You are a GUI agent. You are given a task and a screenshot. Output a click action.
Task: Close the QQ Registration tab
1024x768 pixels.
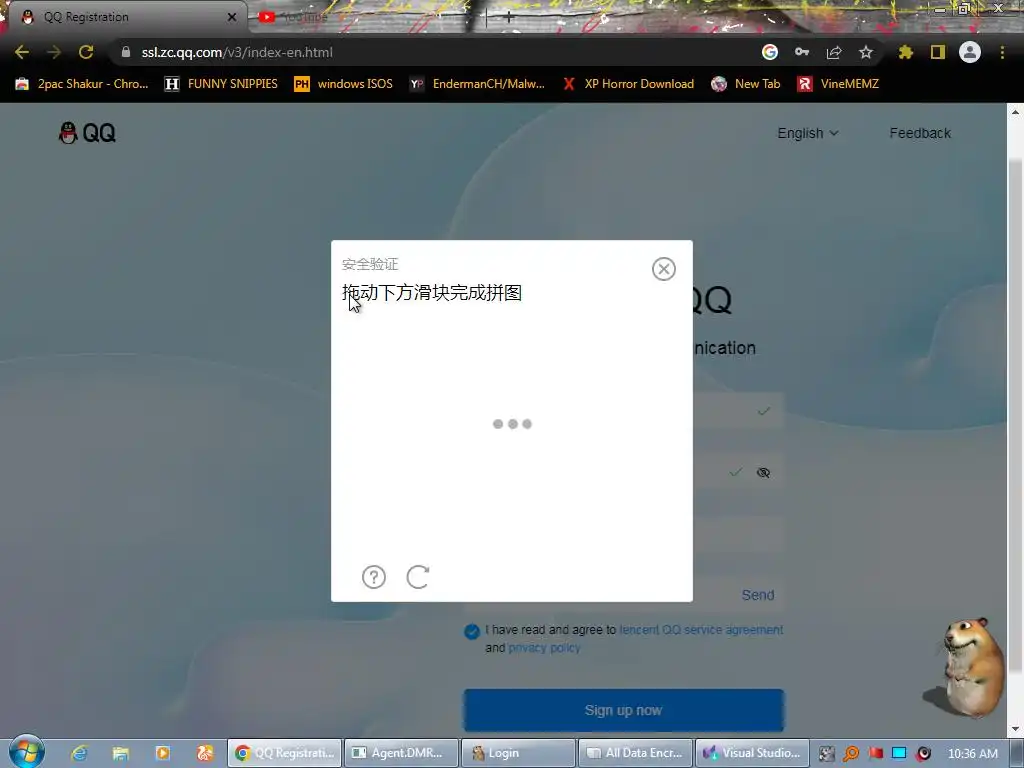(232, 17)
